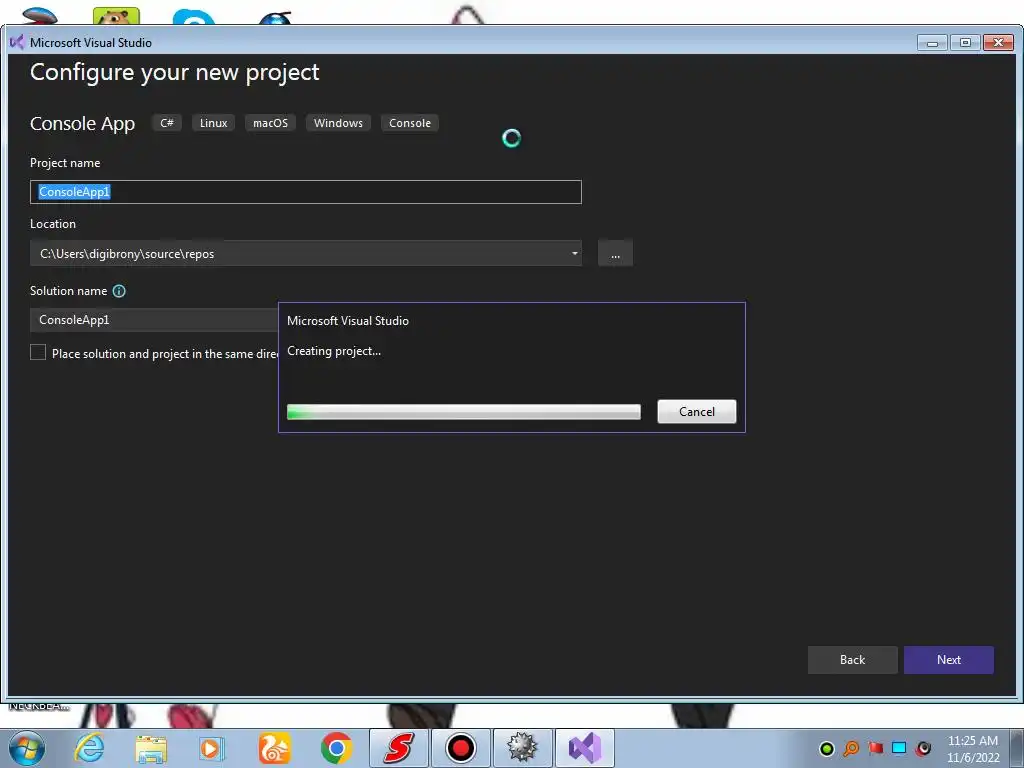Click the Next button
The image size is (1024, 768).
(x=948, y=660)
